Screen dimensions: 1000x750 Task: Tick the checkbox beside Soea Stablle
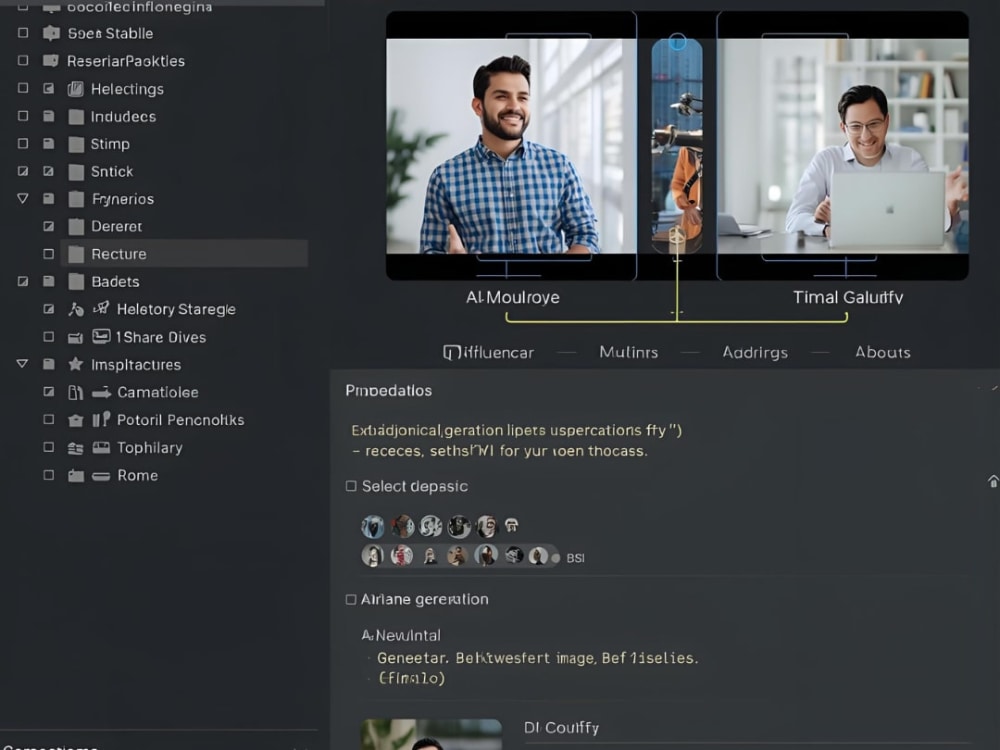point(23,33)
